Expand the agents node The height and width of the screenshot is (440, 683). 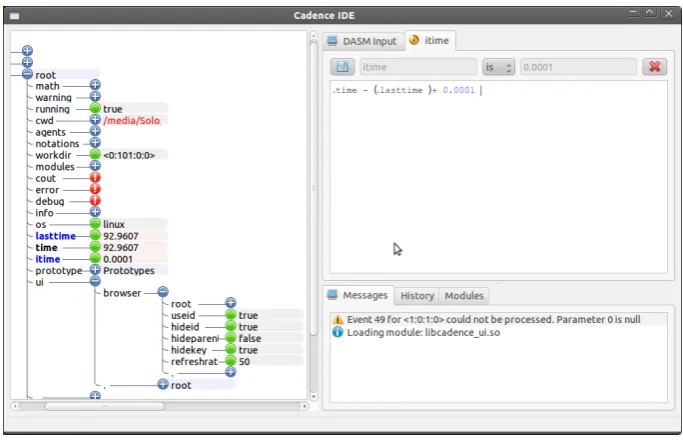(x=95, y=131)
